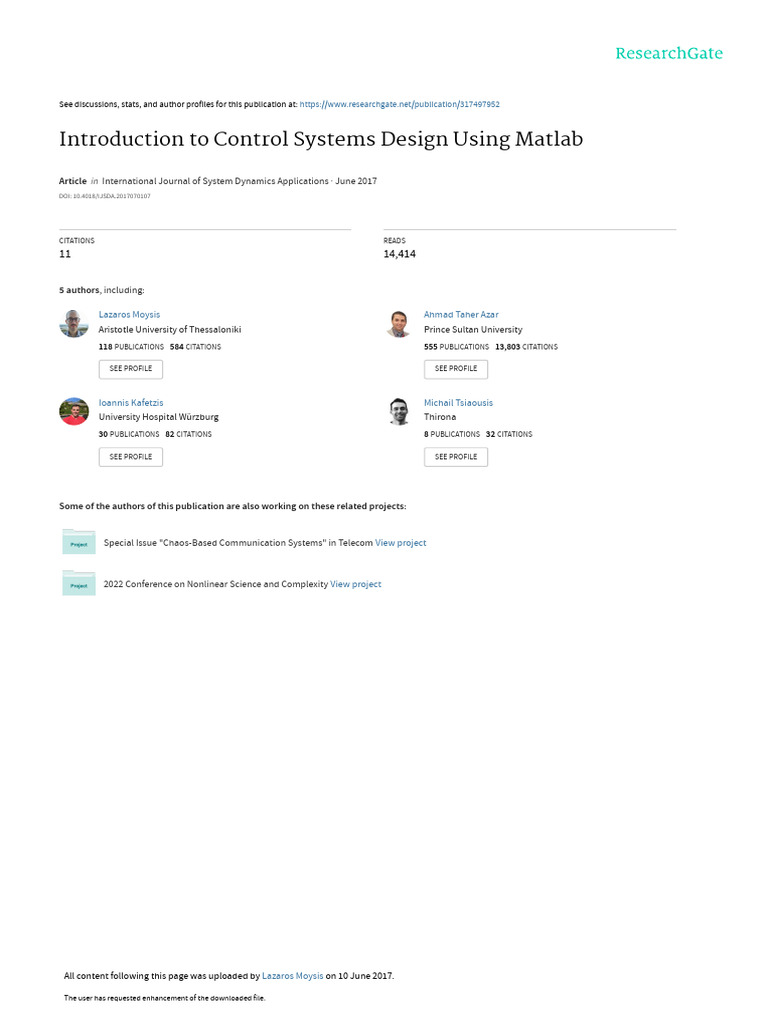768x1024 pixels.
Task: Click the 2022 Conference project folder icon
Action: click(x=79, y=583)
